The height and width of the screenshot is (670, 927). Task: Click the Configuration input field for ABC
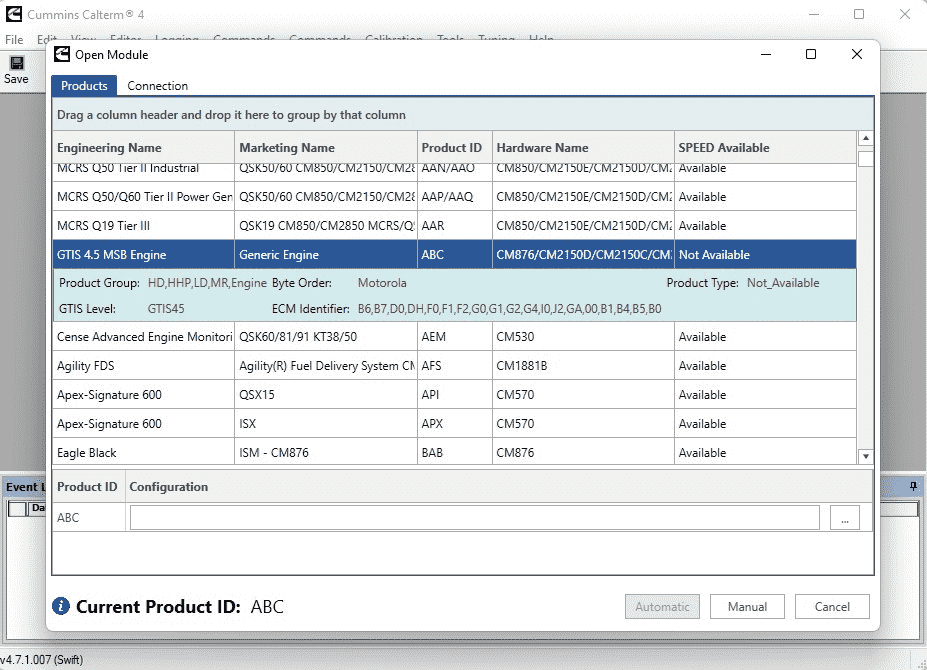pyautogui.click(x=475, y=518)
